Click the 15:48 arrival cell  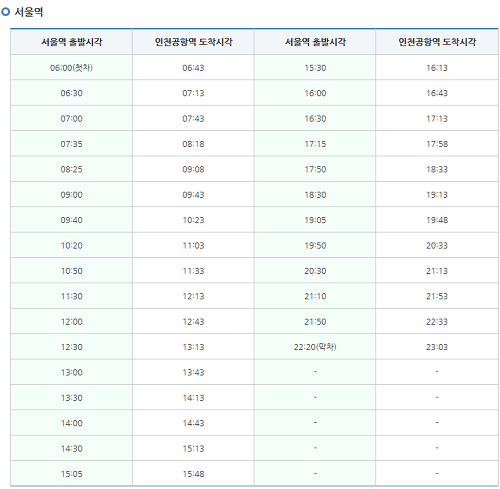pyautogui.click(x=193, y=474)
